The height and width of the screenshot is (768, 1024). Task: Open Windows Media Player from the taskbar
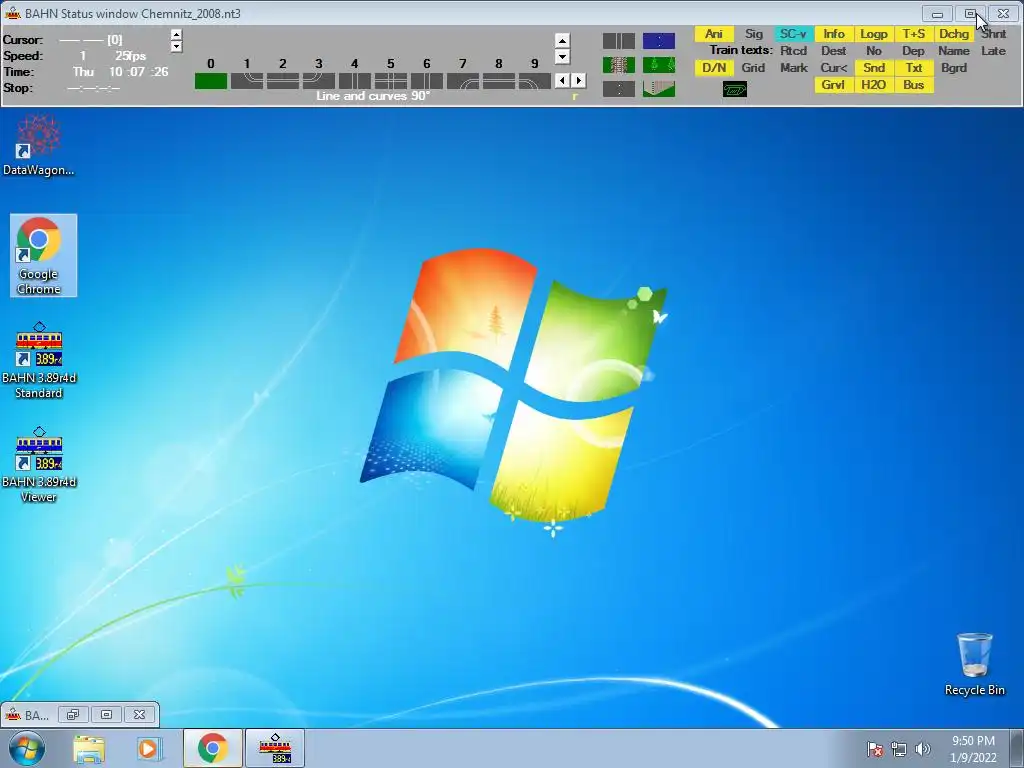click(150, 748)
